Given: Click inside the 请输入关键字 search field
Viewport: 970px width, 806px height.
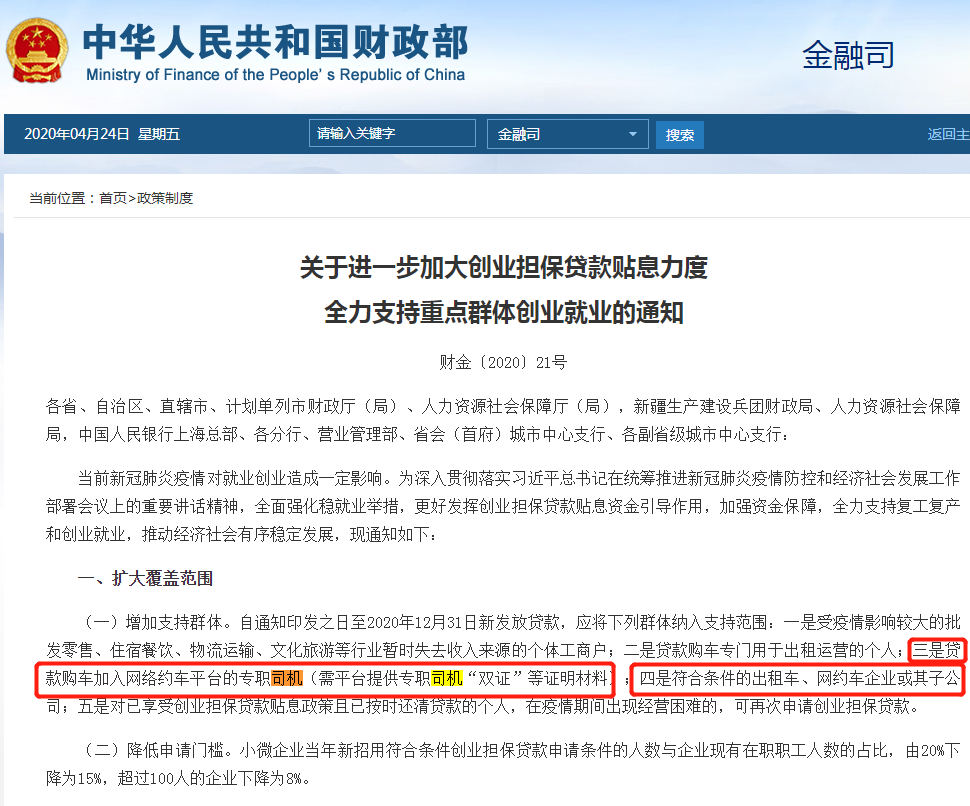Looking at the screenshot, I should 392,132.
